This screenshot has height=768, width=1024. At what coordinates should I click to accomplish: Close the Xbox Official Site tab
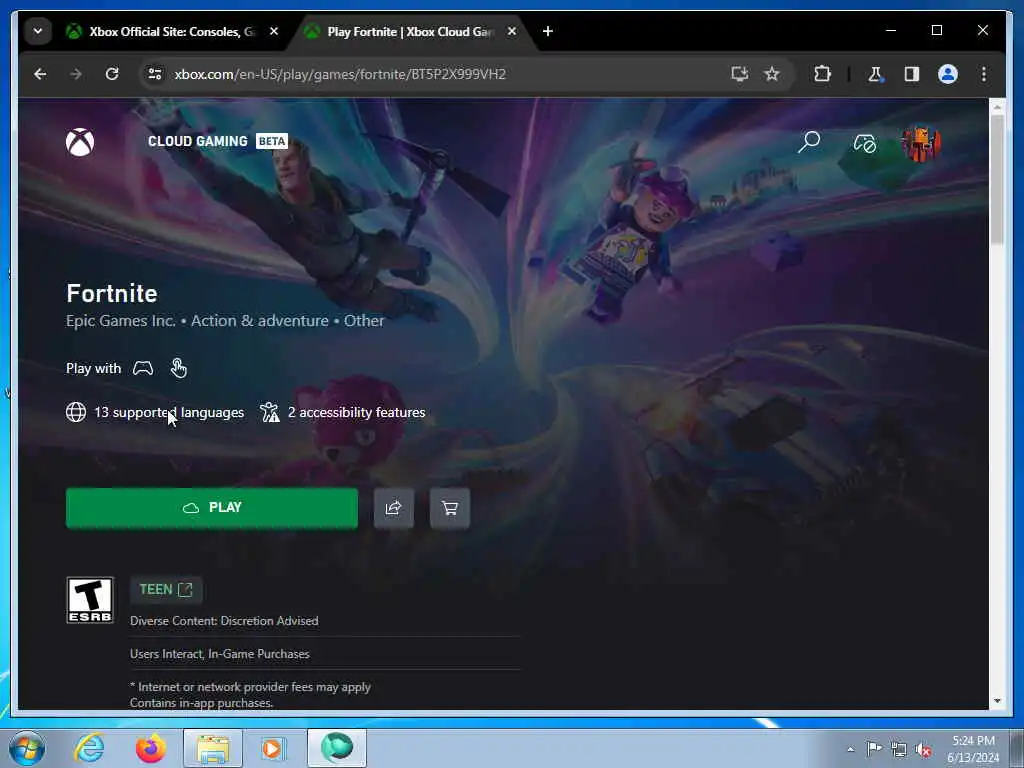pyautogui.click(x=274, y=31)
